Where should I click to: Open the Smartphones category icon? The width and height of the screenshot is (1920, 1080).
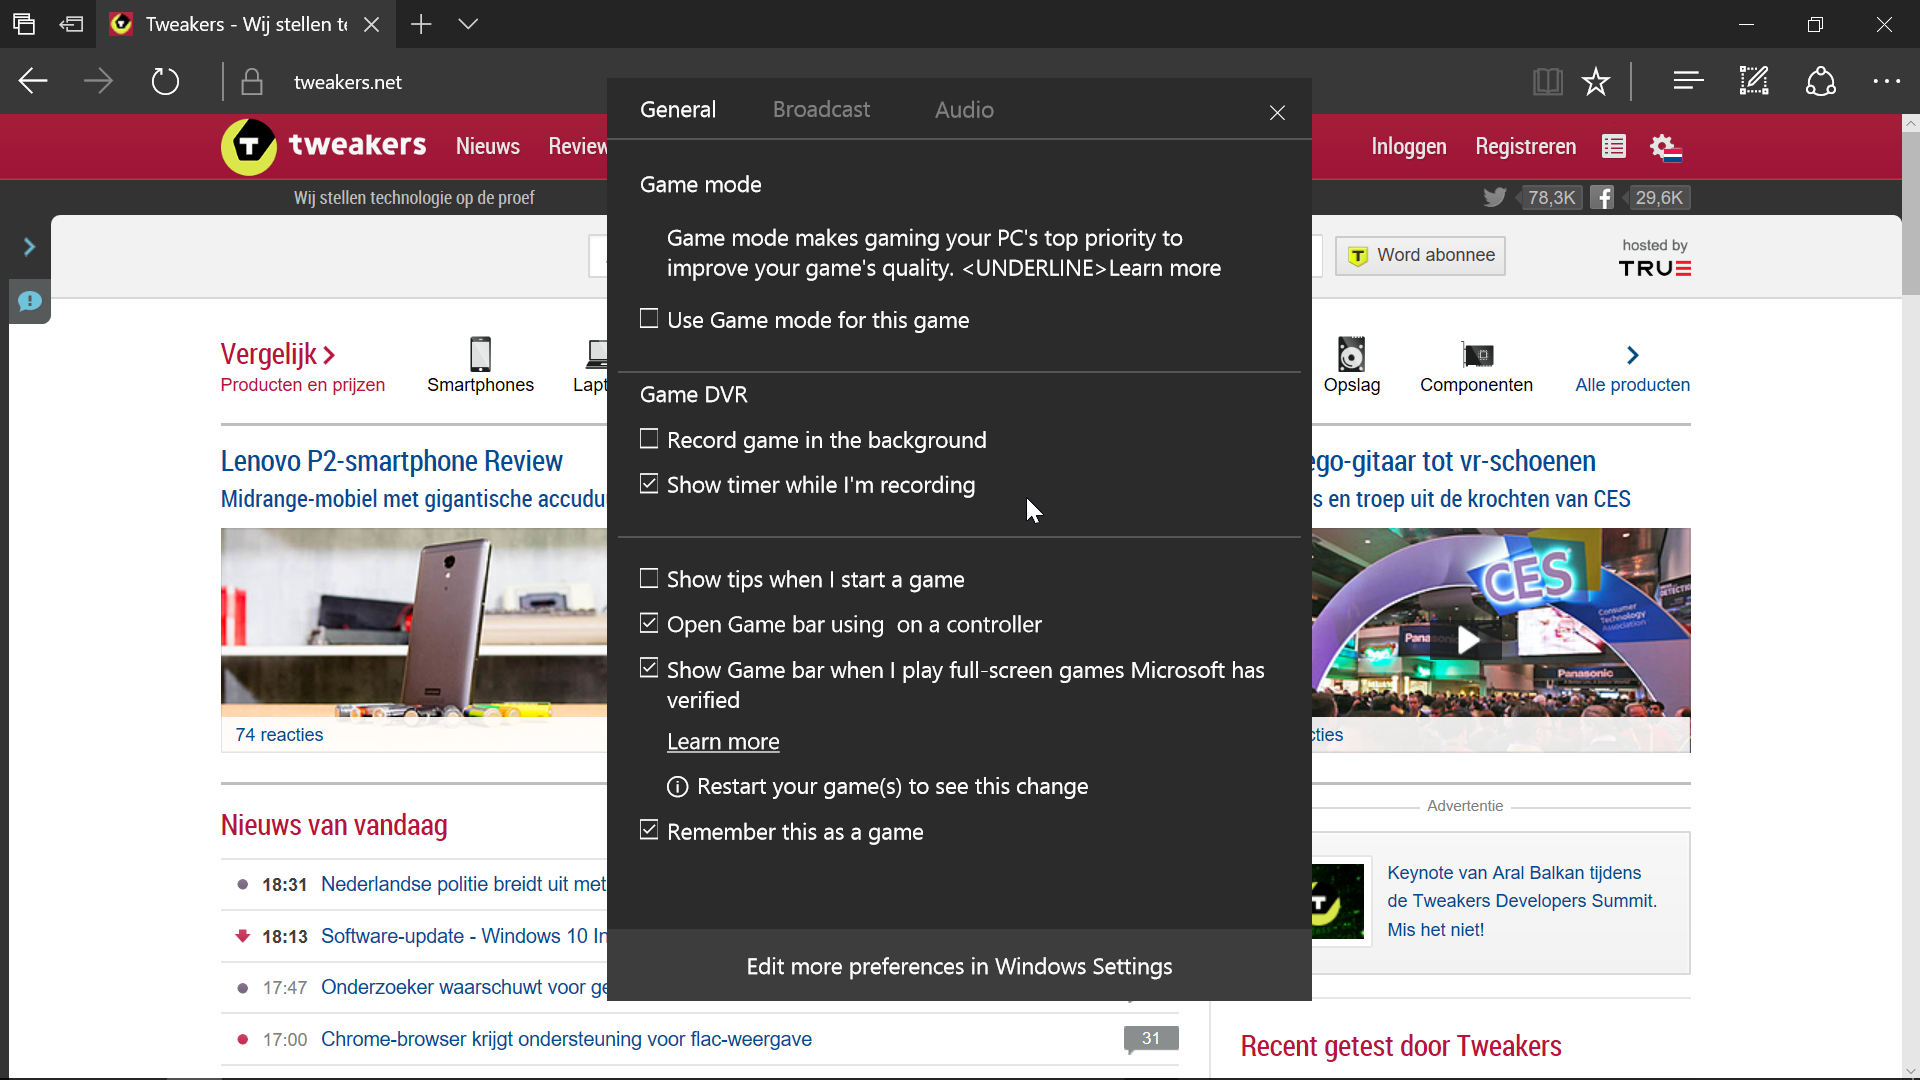[480, 355]
